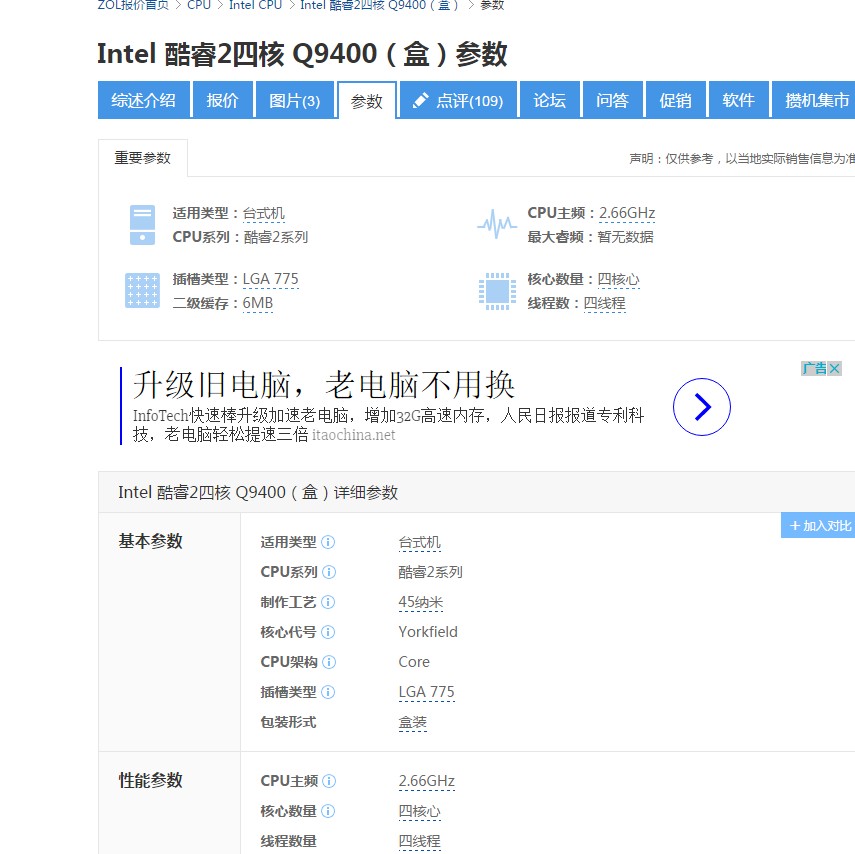Click the desktop computer tower icon

click(142, 225)
